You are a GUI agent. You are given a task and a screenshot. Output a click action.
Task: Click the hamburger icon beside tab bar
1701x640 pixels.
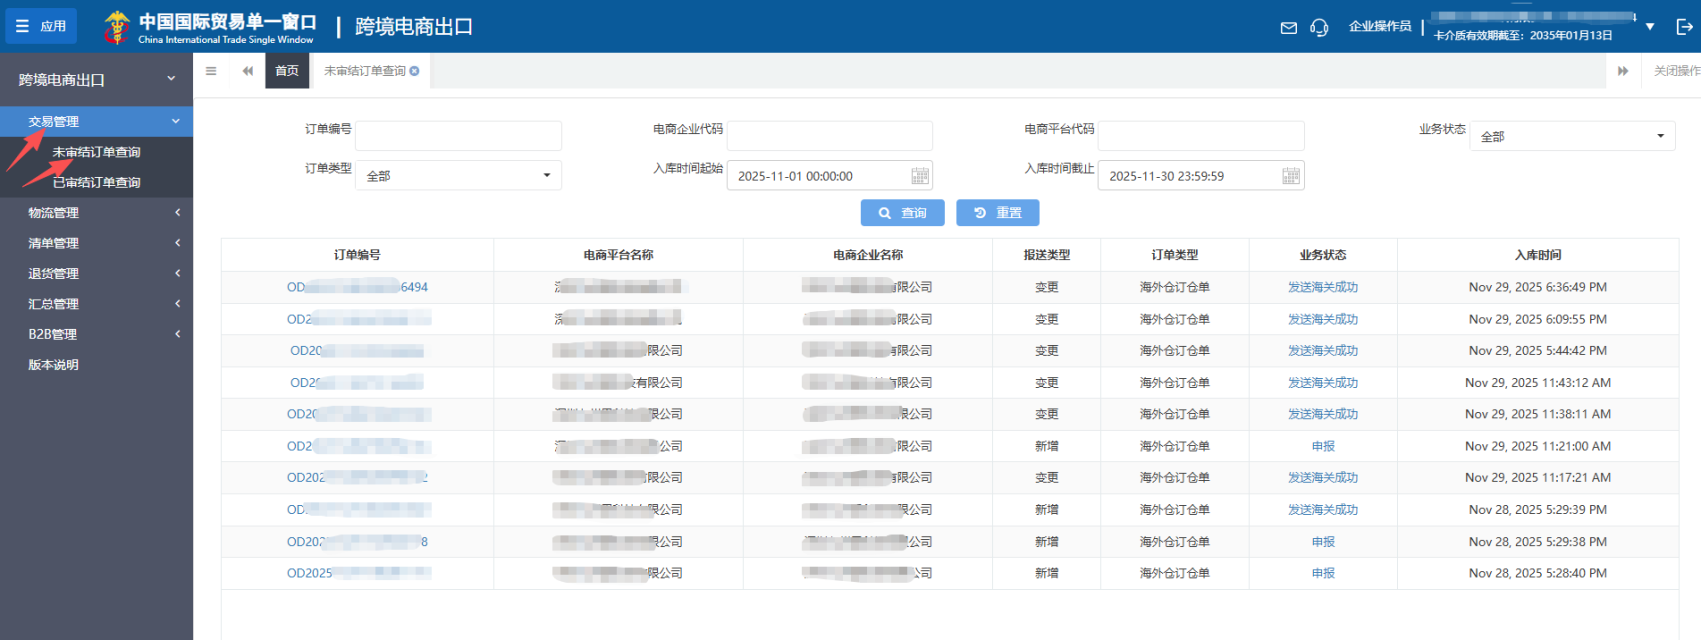pyautogui.click(x=211, y=71)
